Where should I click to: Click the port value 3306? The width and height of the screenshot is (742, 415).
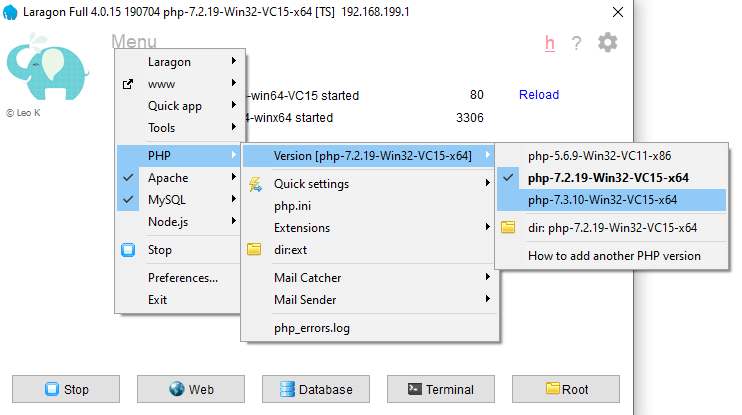tap(469, 117)
